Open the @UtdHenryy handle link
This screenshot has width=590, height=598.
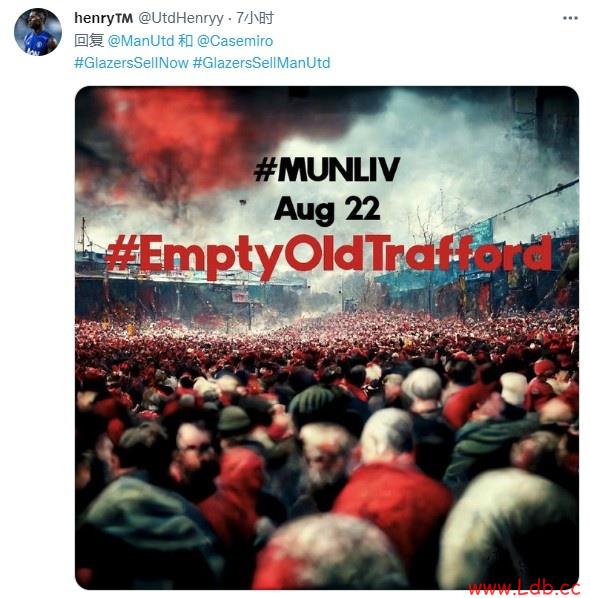coord(181,18)
